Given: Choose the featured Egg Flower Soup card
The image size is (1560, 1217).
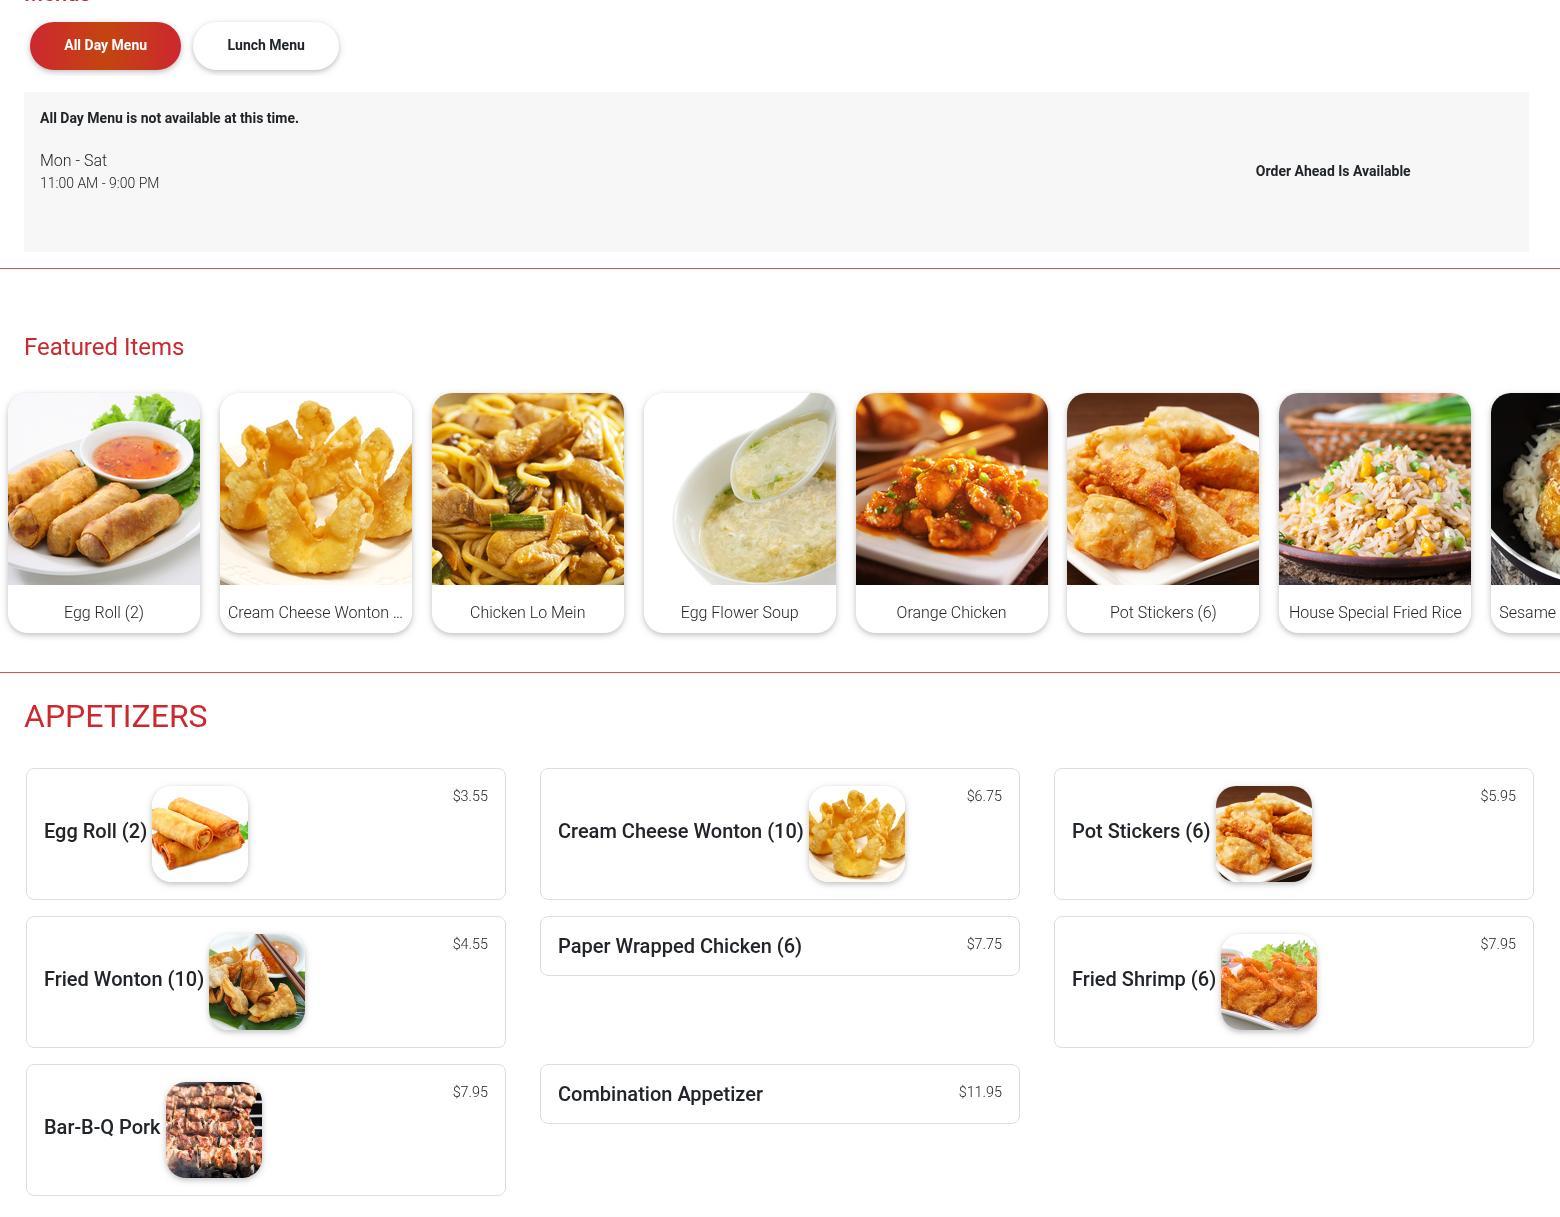Looking at the screenshot, I should 740,513.
